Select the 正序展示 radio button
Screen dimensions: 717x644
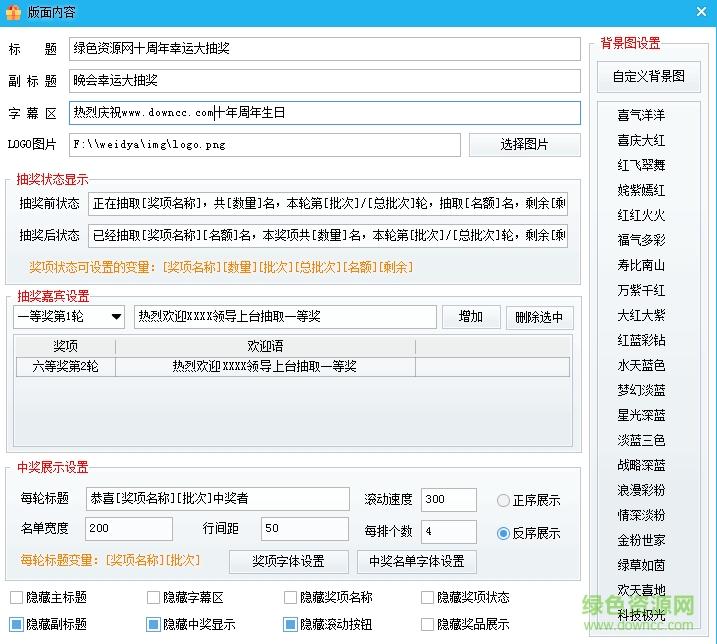click(504, 500)
